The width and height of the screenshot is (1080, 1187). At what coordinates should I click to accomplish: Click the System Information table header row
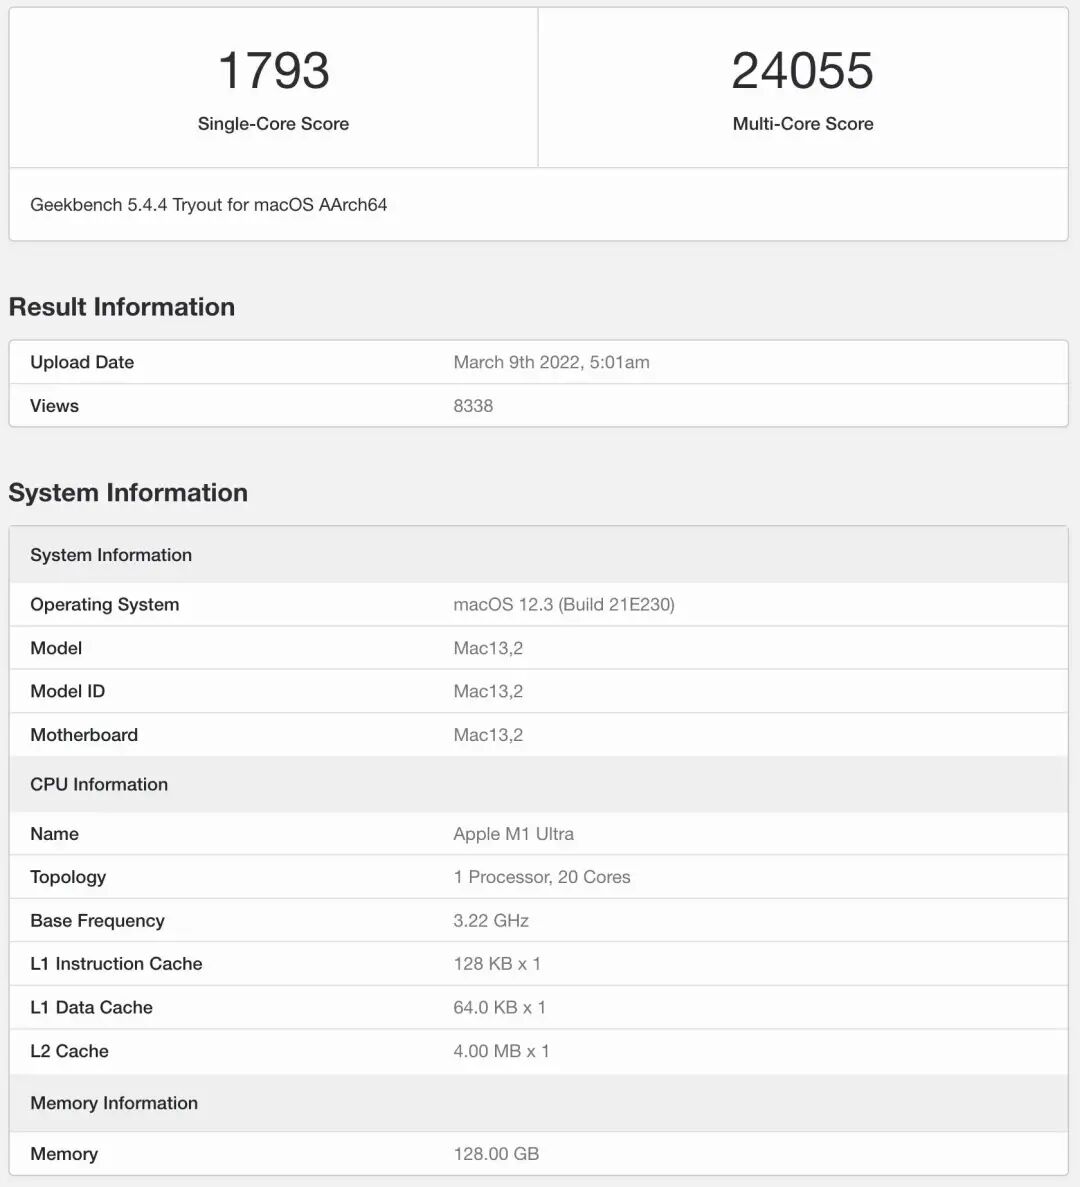tap(538, 555)
